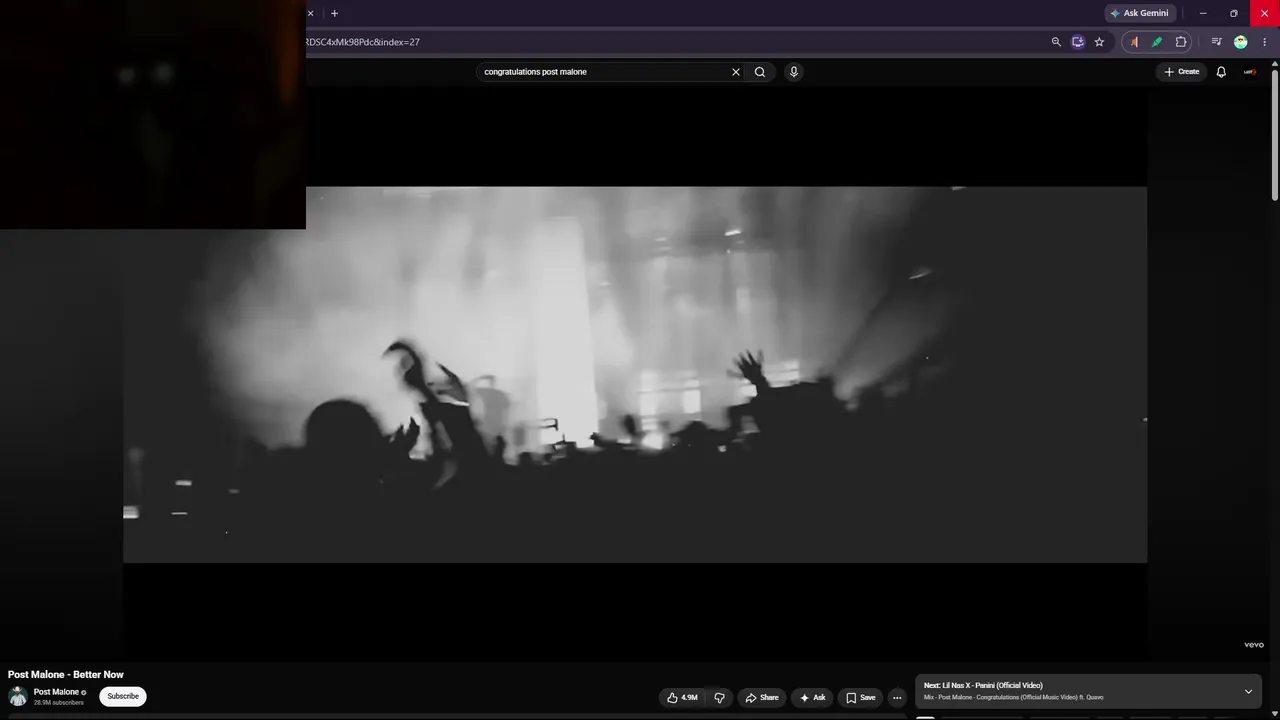Subscribe to the Post Malone channel

[123, 696]
